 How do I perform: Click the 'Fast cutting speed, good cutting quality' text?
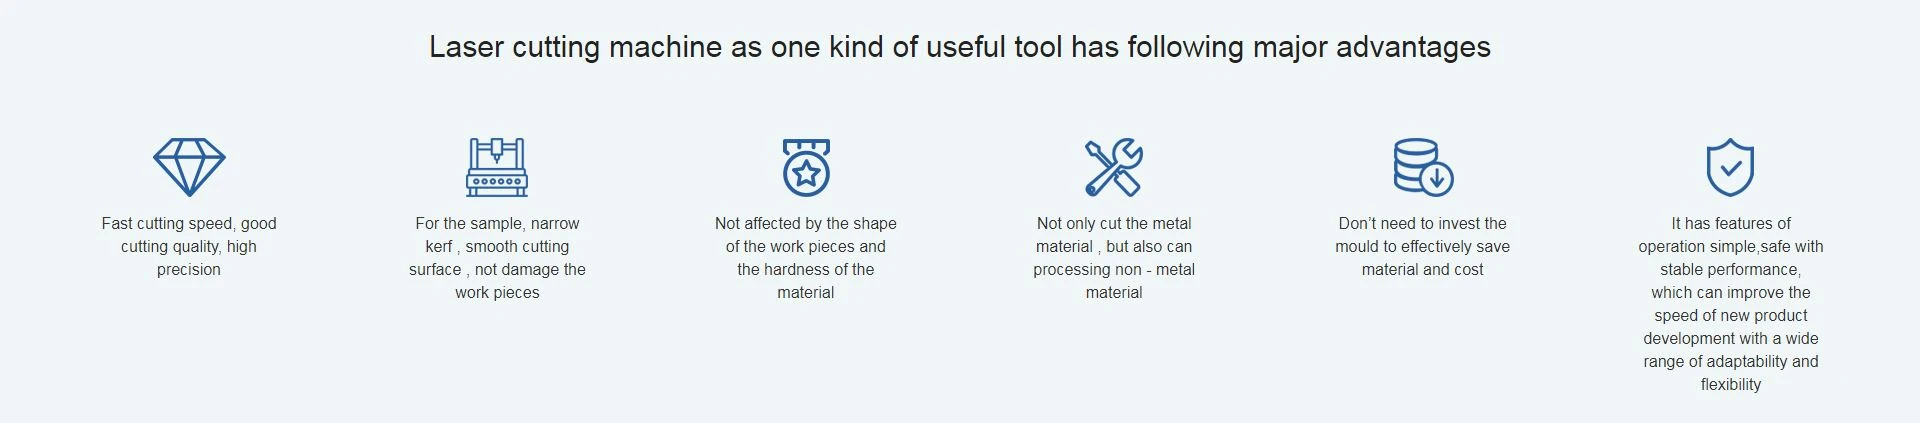tap(189, 235)
